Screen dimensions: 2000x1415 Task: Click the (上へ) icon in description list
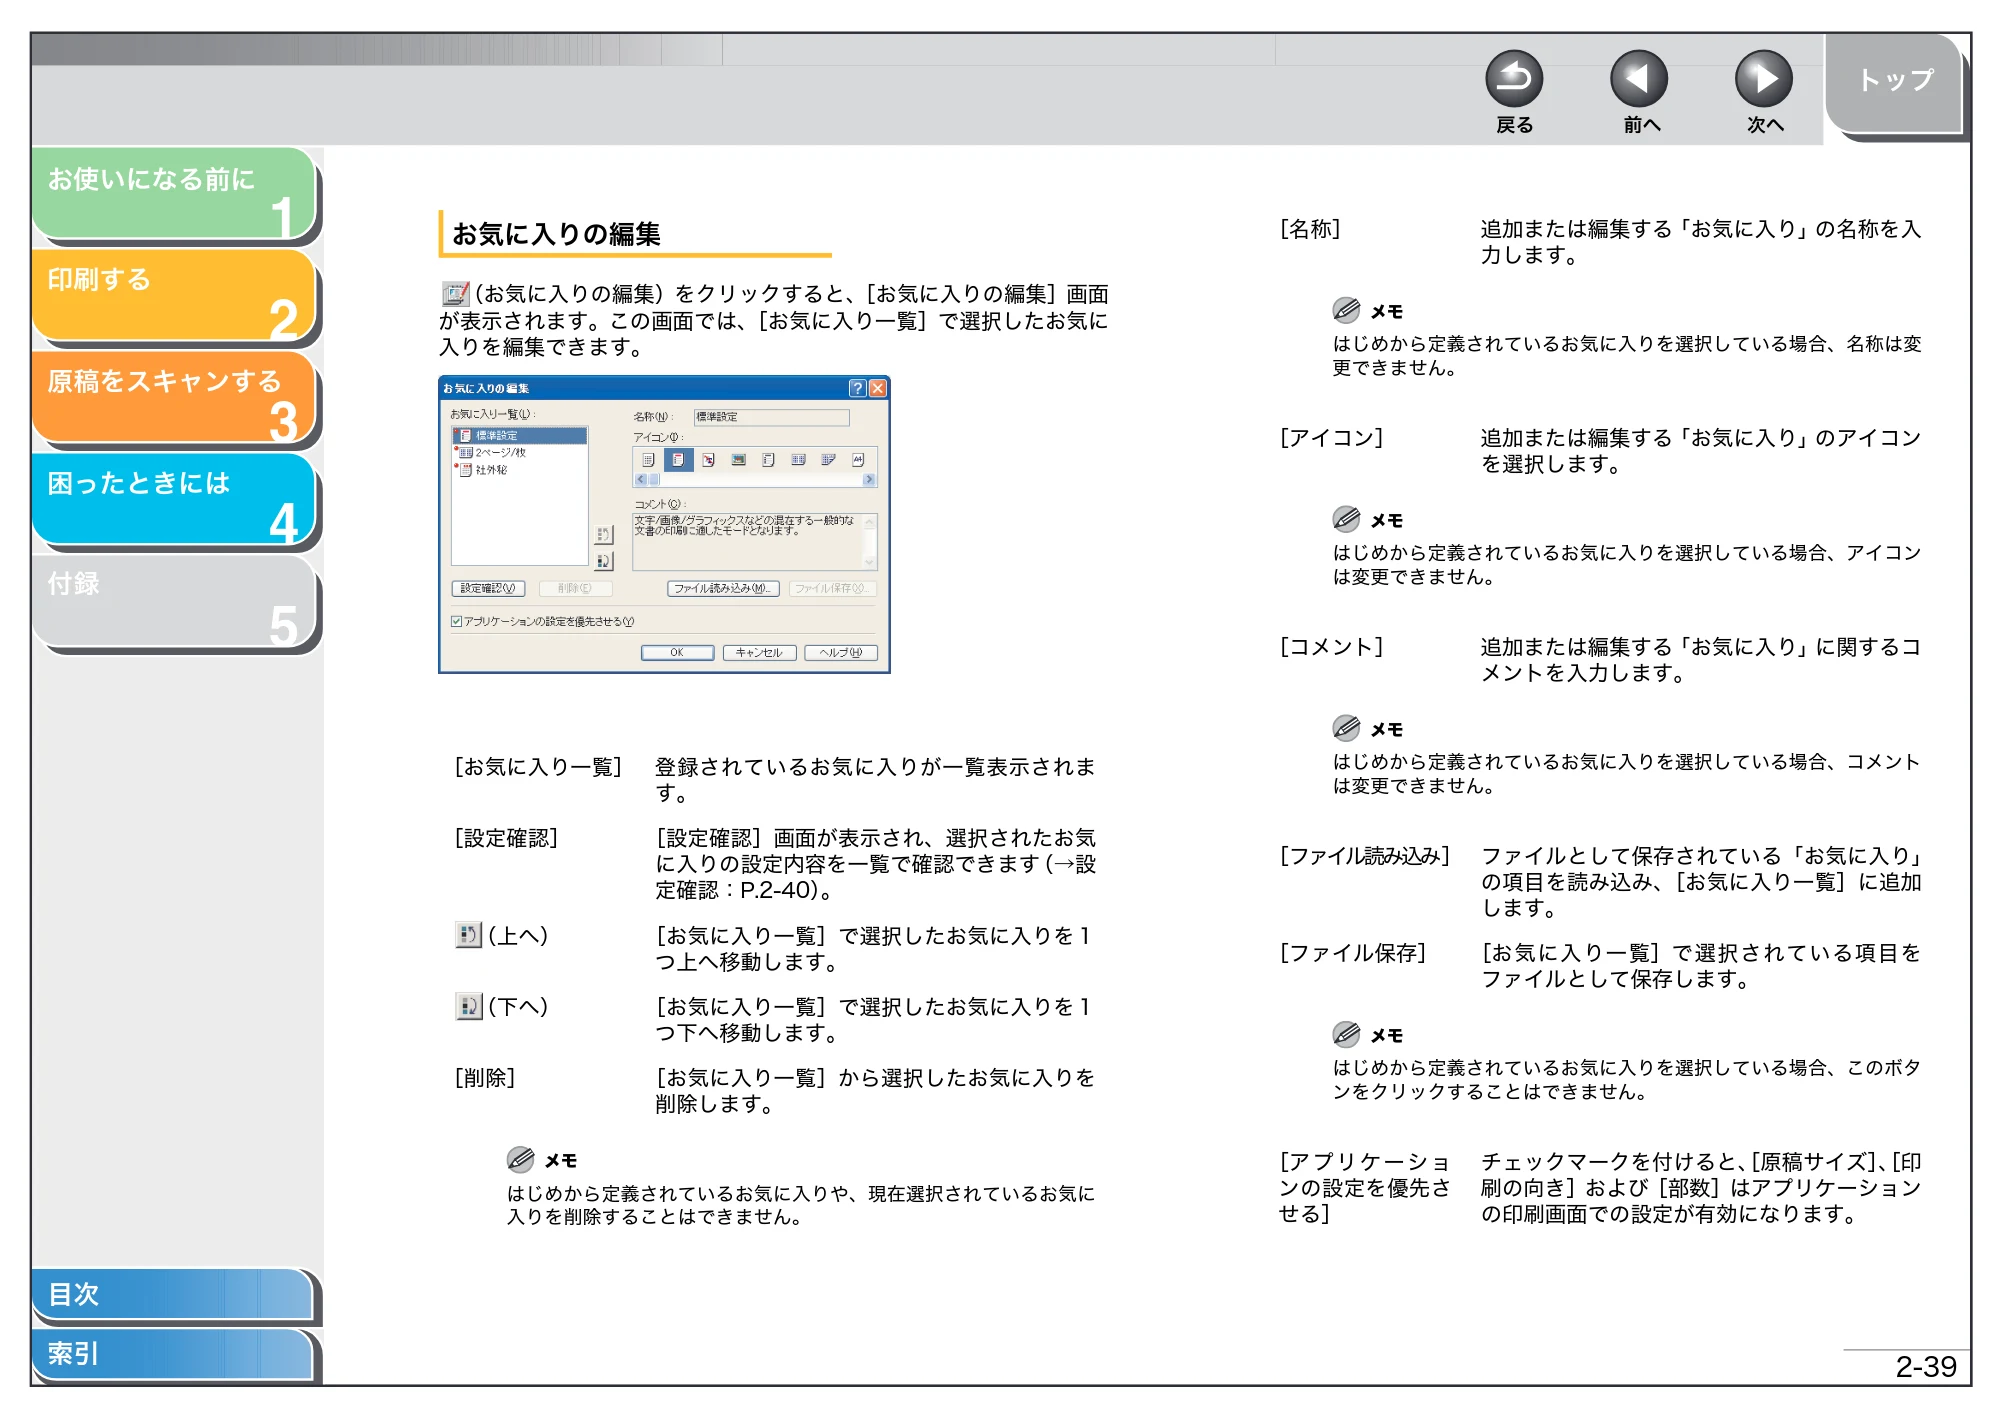click(x=468, y=935)
